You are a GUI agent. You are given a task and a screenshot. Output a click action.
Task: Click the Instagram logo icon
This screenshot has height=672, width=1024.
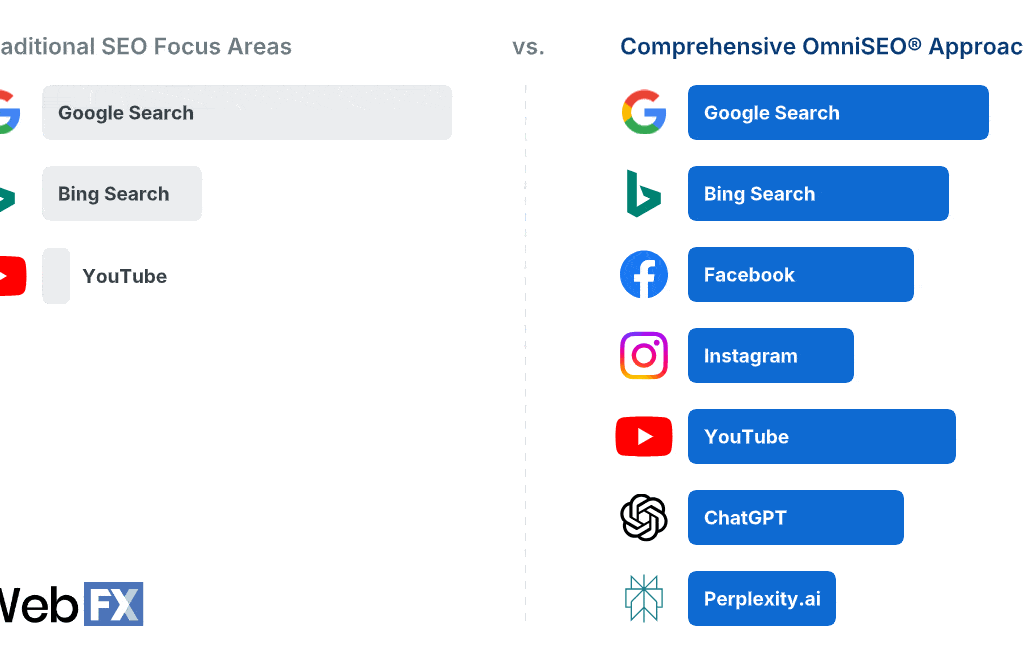644,355
